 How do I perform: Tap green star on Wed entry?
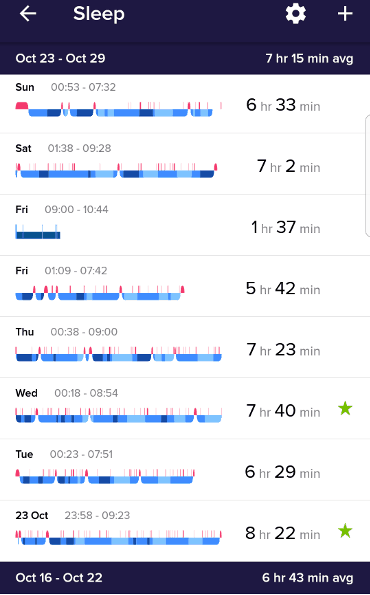pos(345,409)
